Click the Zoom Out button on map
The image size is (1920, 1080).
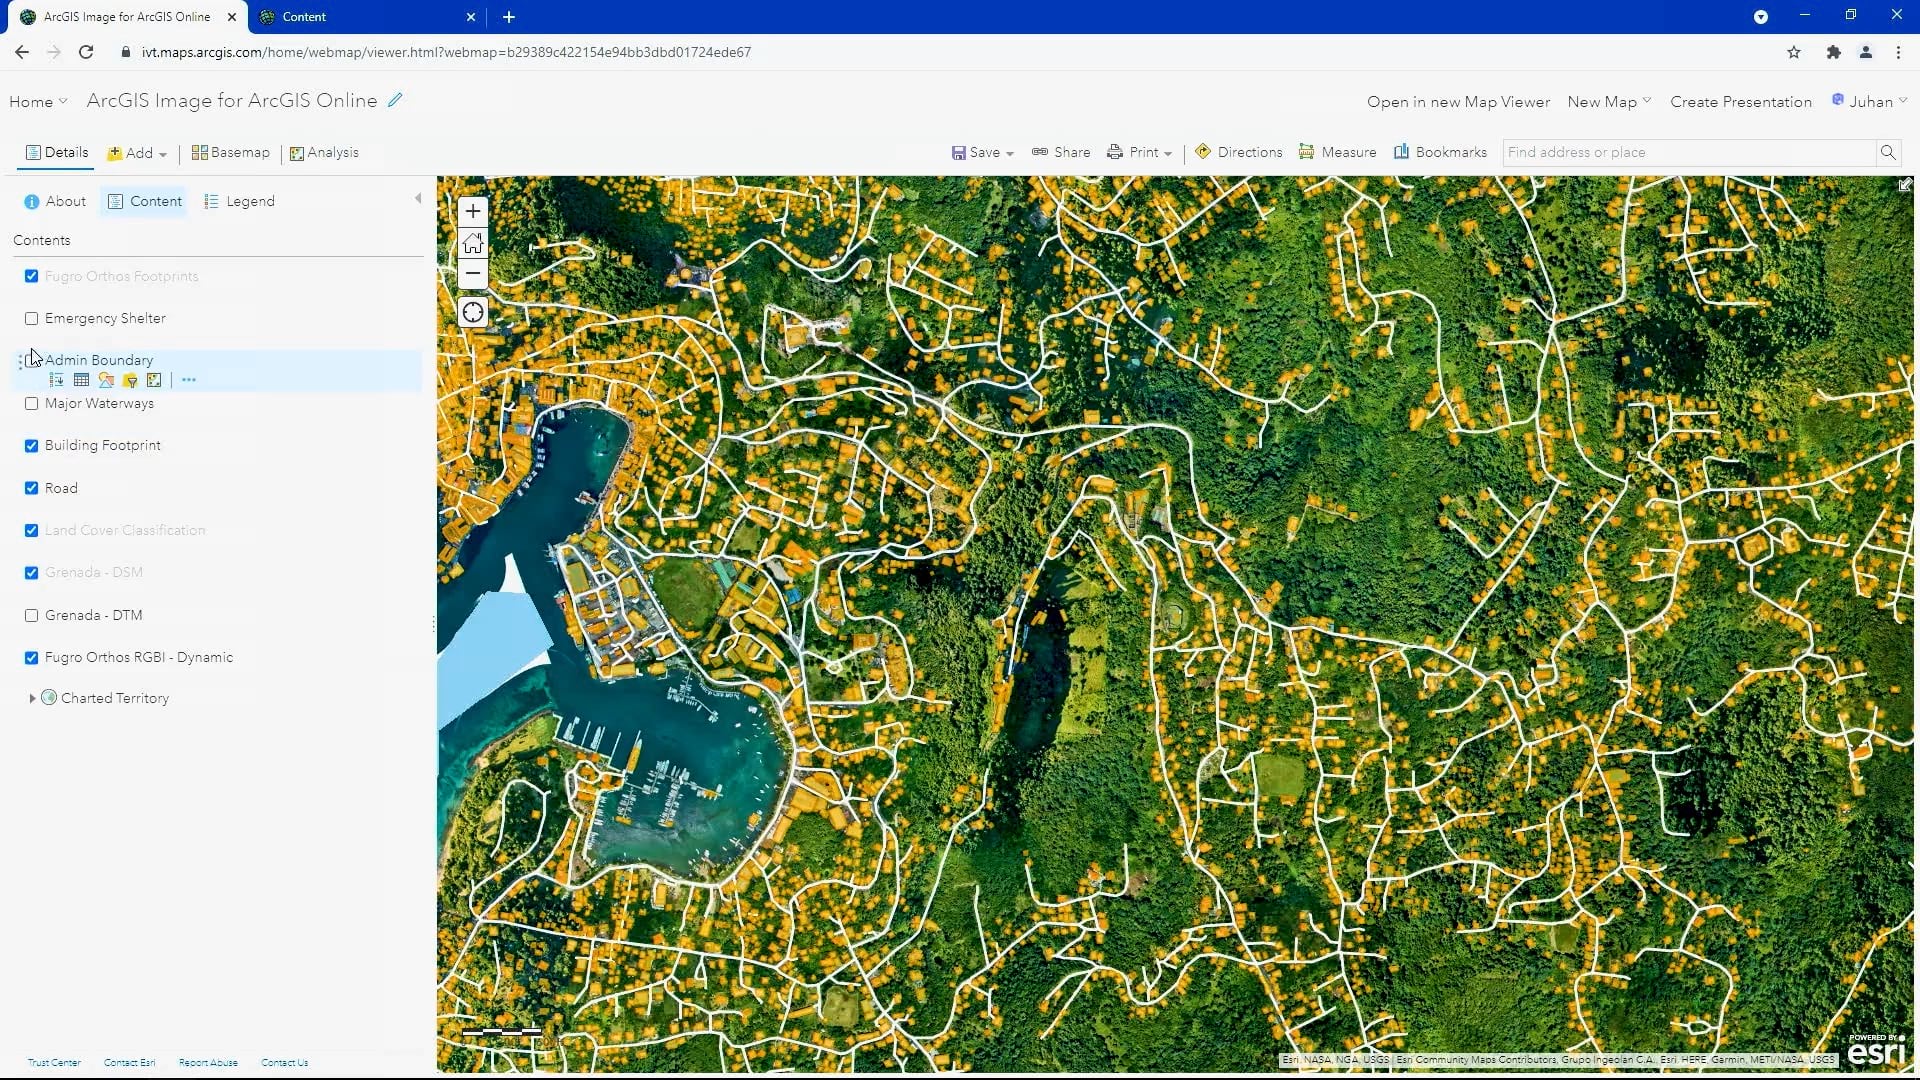click(472, 273)
